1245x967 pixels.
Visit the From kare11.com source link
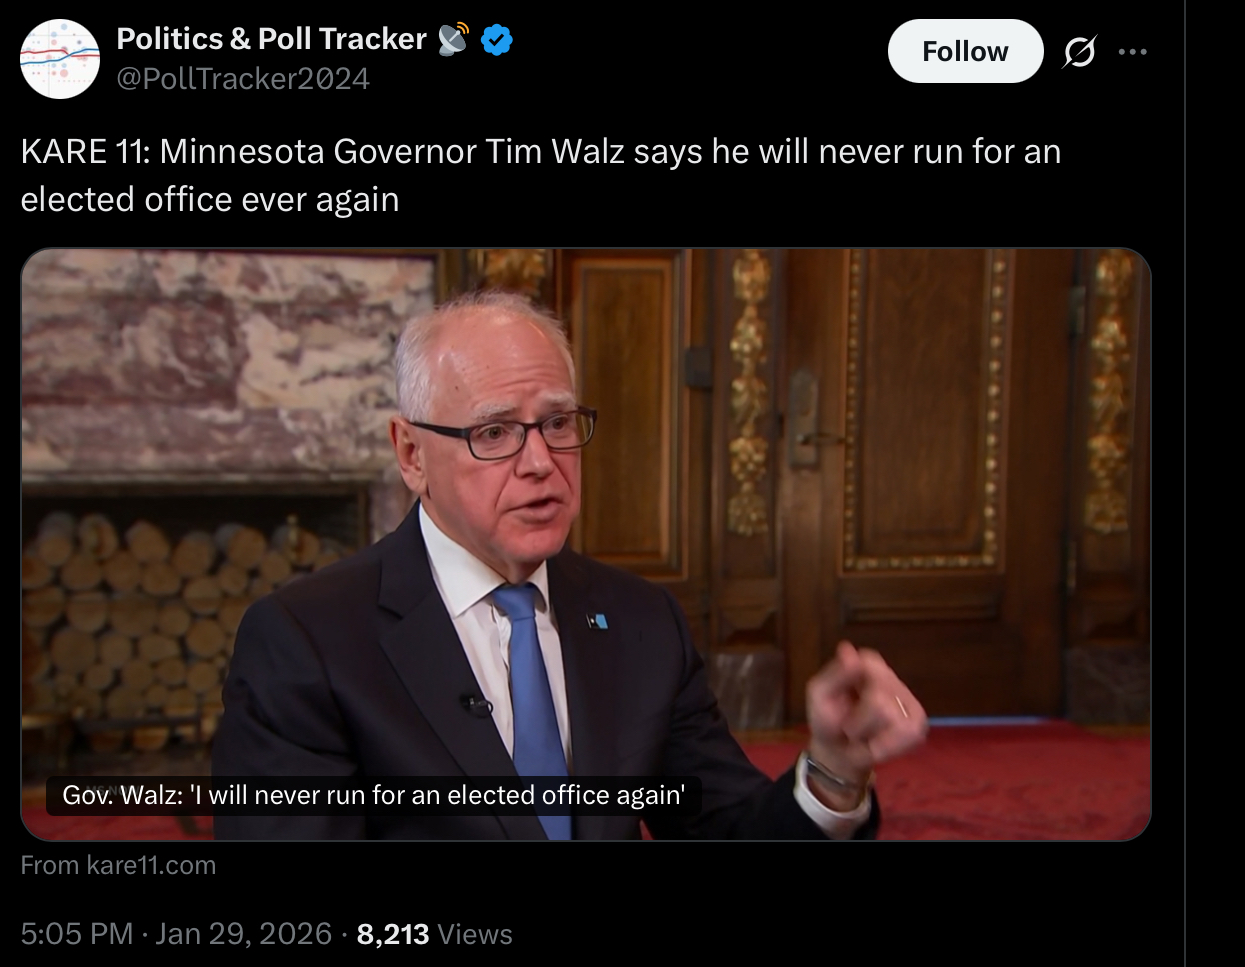click(118, 865)
